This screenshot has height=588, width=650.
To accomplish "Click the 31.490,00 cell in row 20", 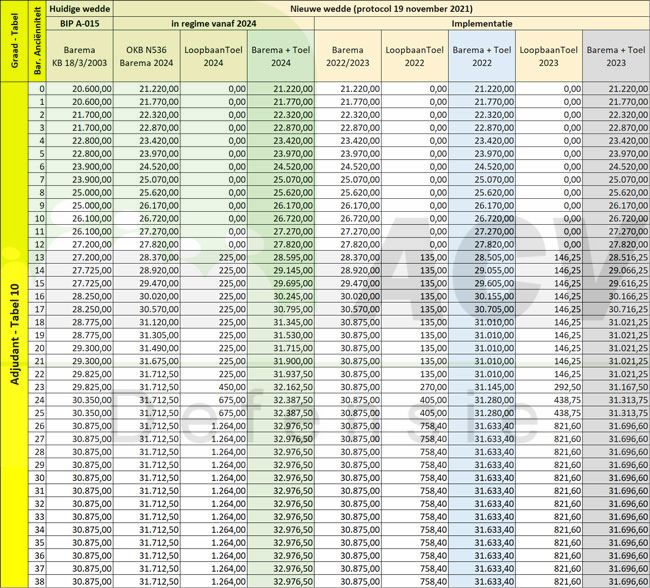I will [147, 348].
